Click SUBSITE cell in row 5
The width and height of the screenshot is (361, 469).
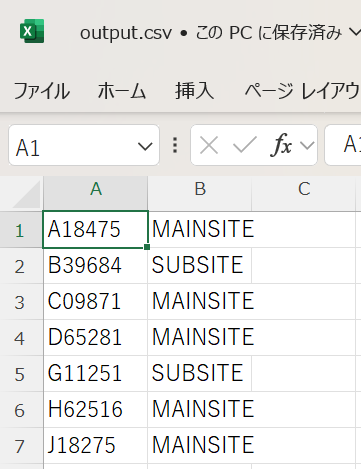point(200,374)
